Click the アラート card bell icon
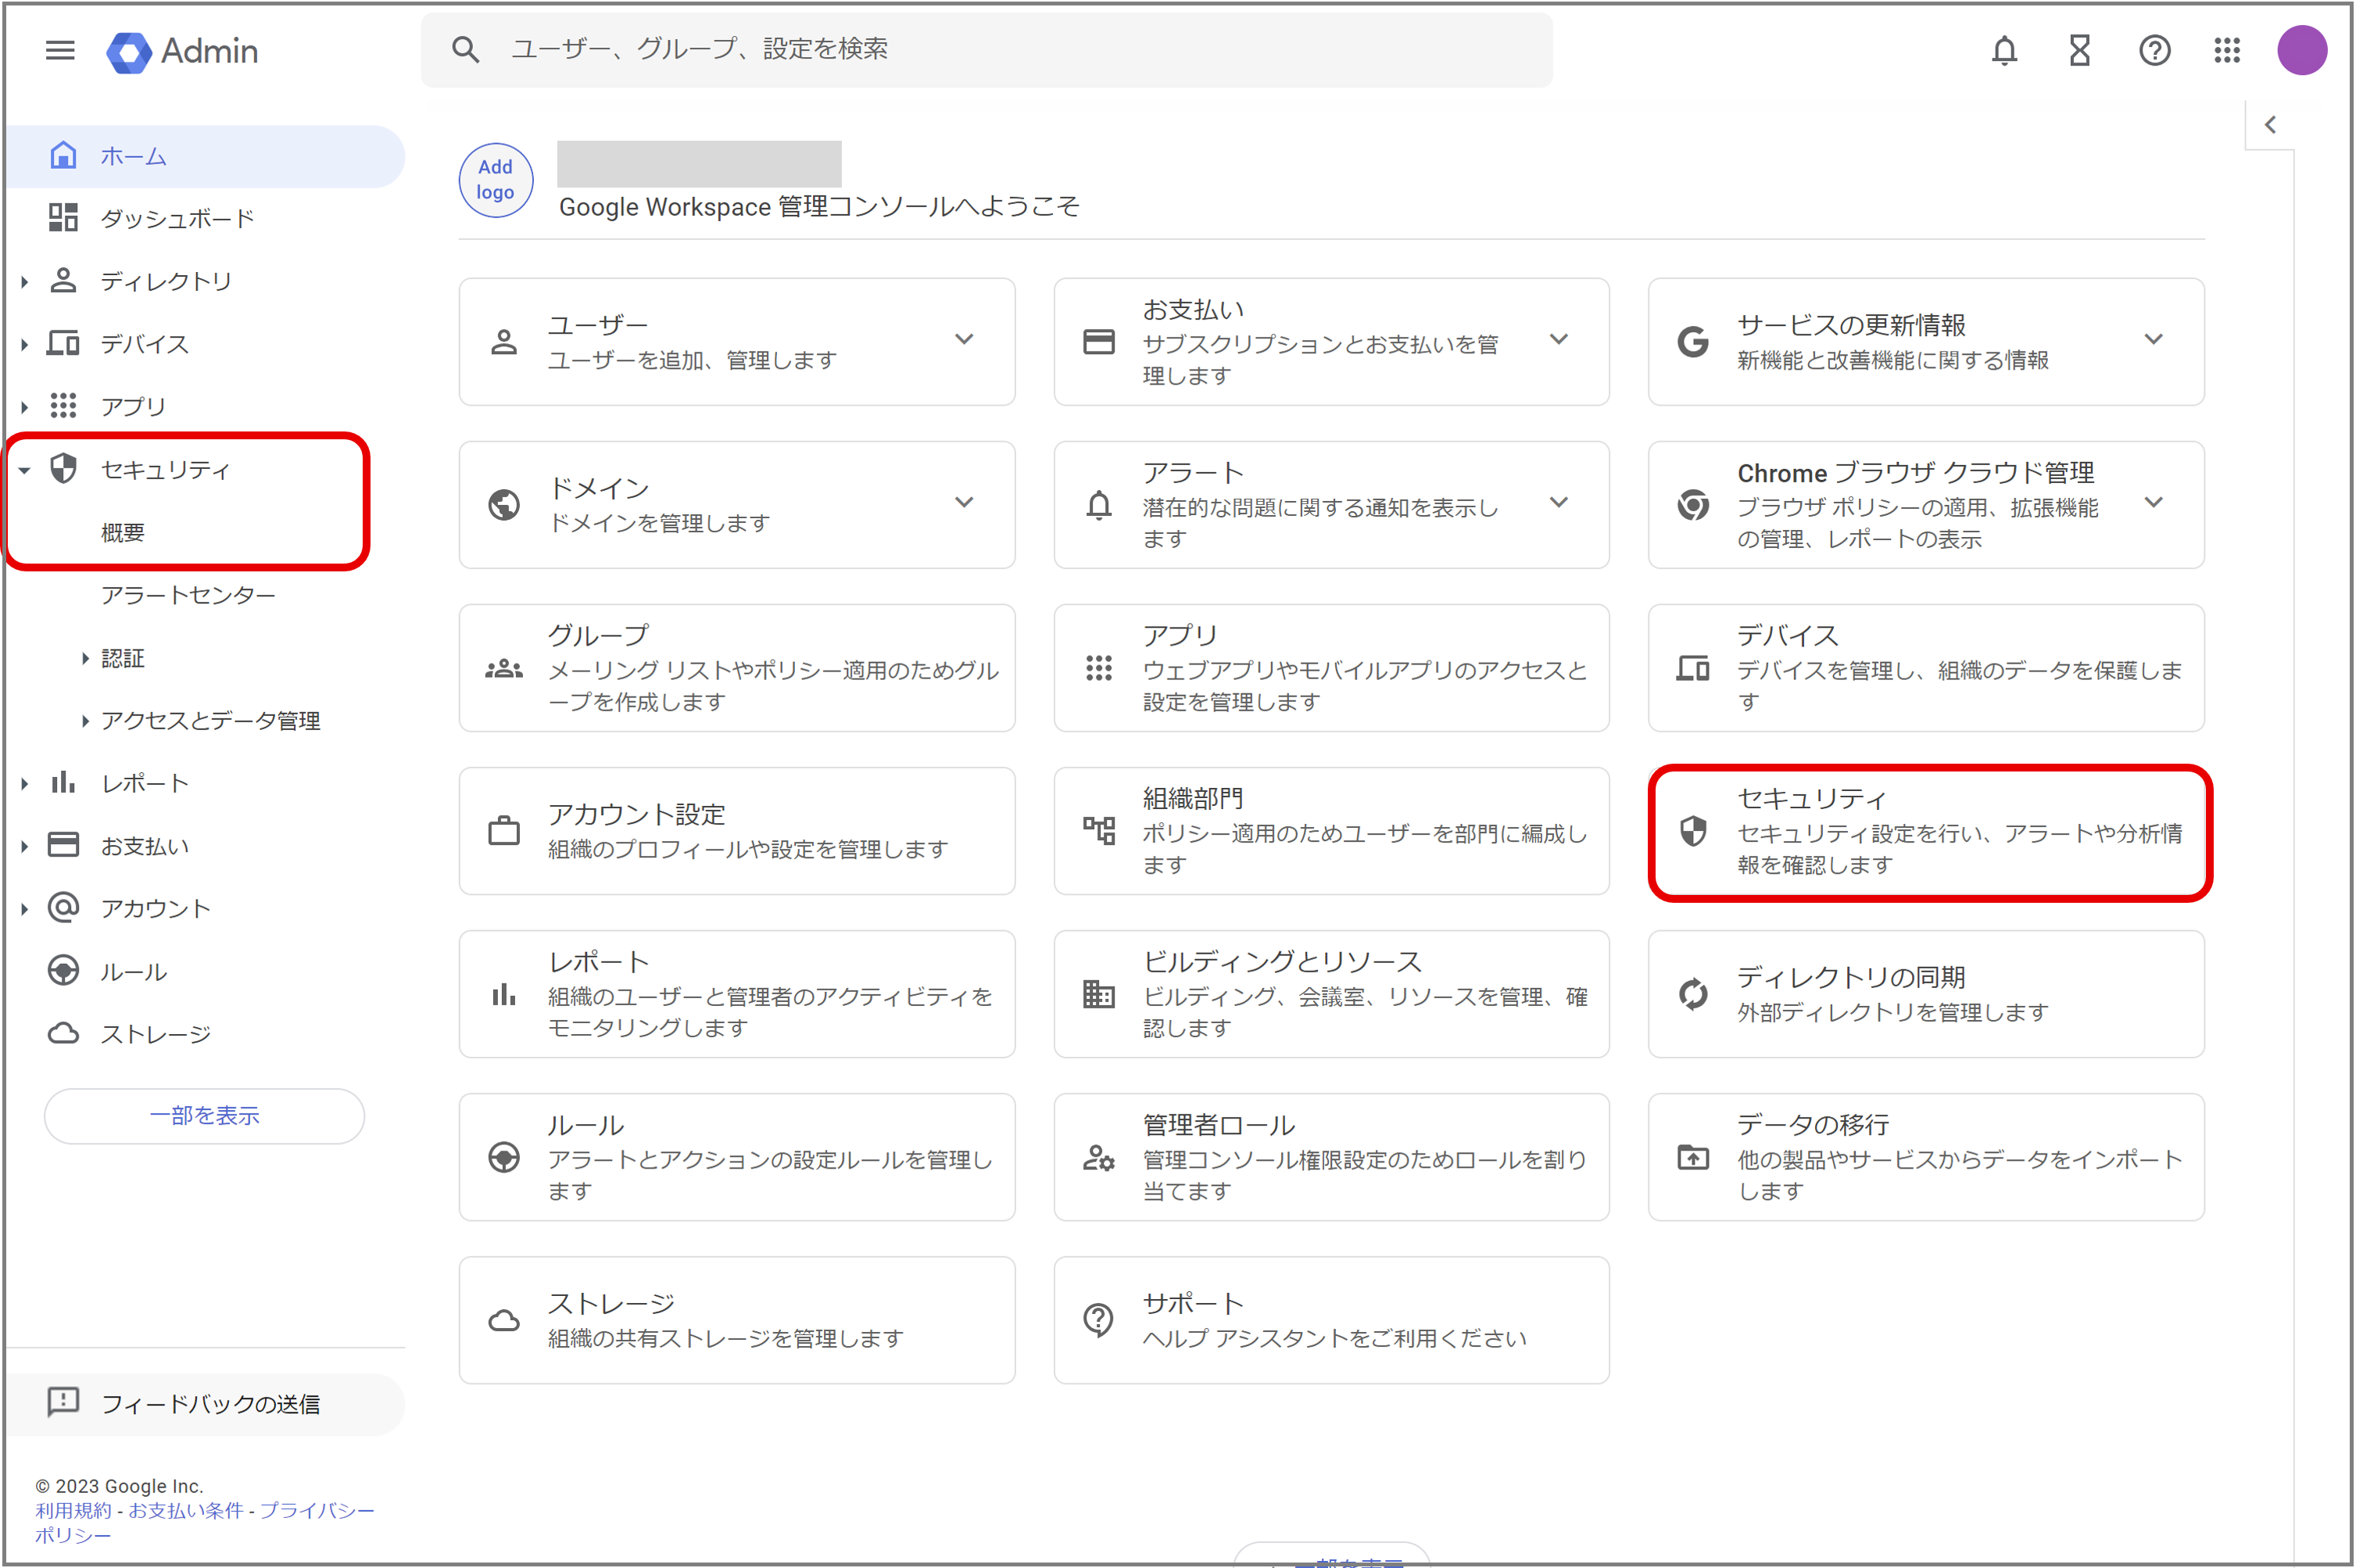The image size is (2356, 1568). coord(1098,505)
